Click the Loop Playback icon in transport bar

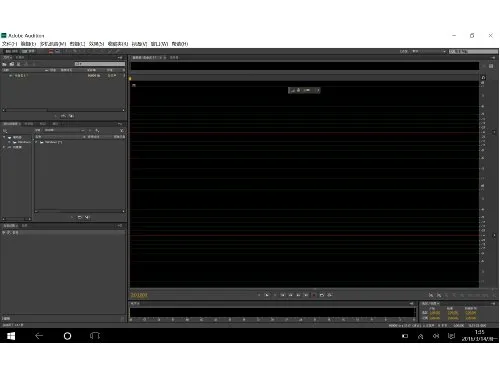322,295
